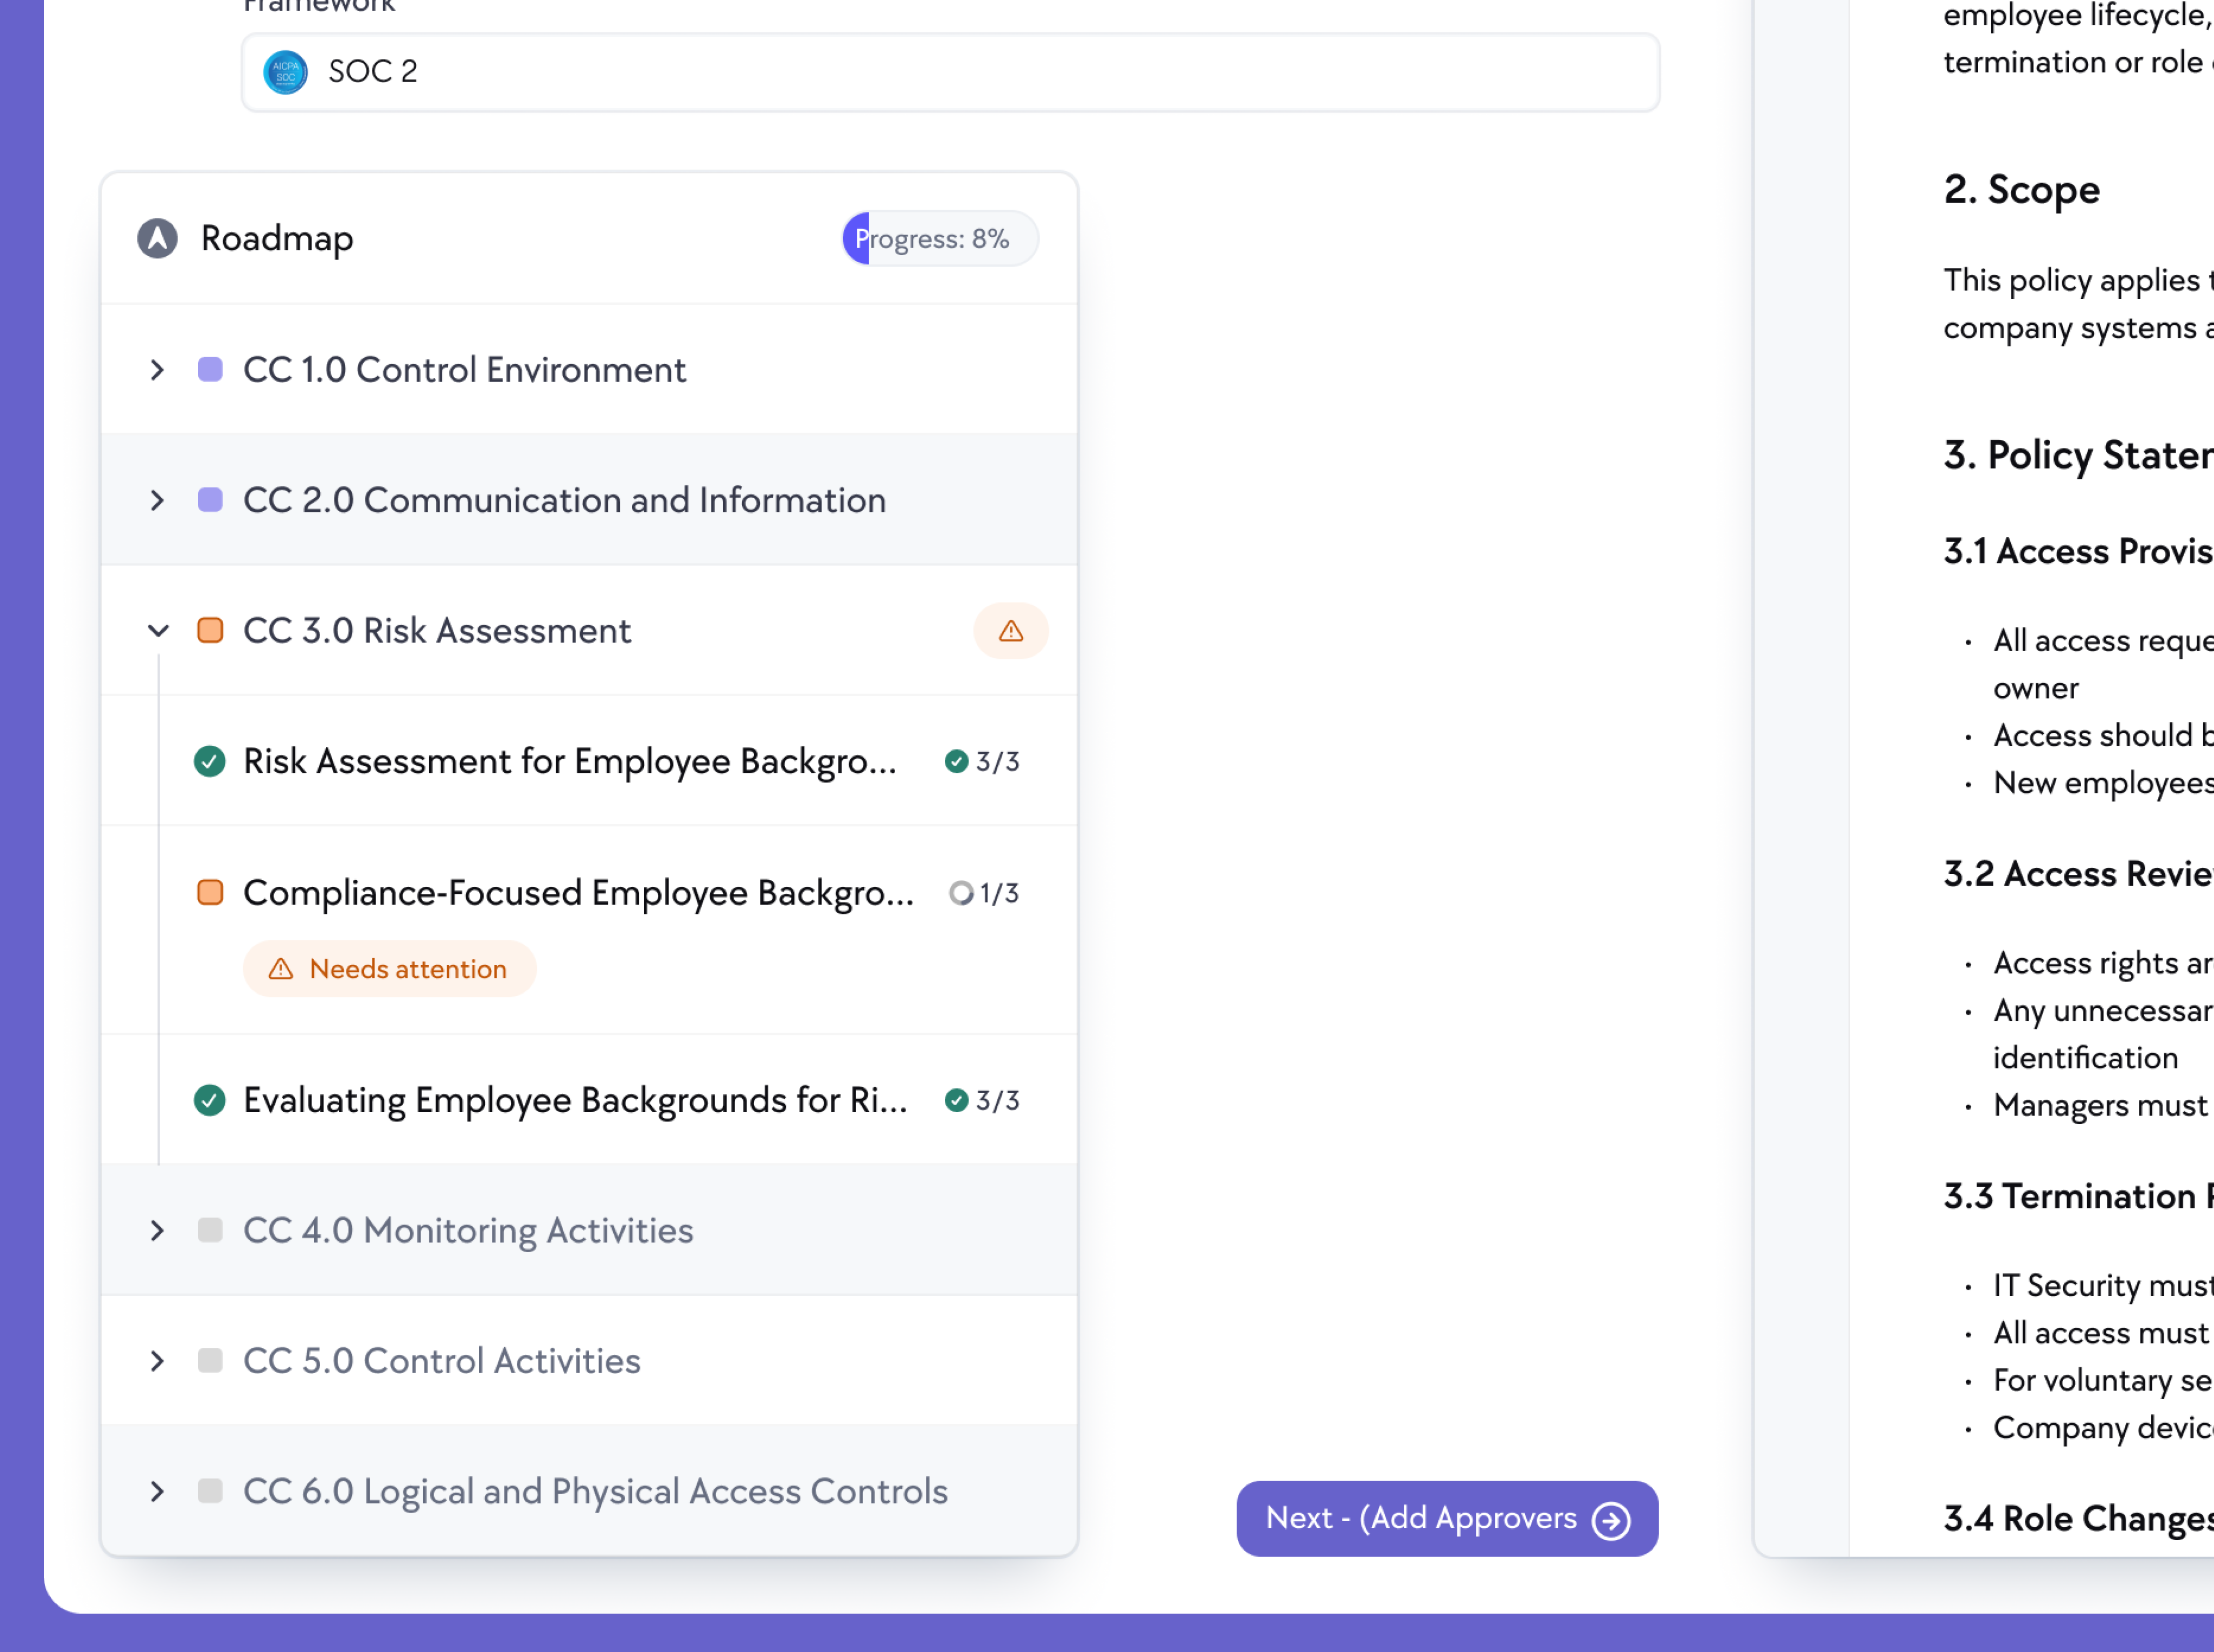This screenshot has width=2214, height=1652.
Task: Click the Roadmap logo icon
Action: tap(157, 238)
